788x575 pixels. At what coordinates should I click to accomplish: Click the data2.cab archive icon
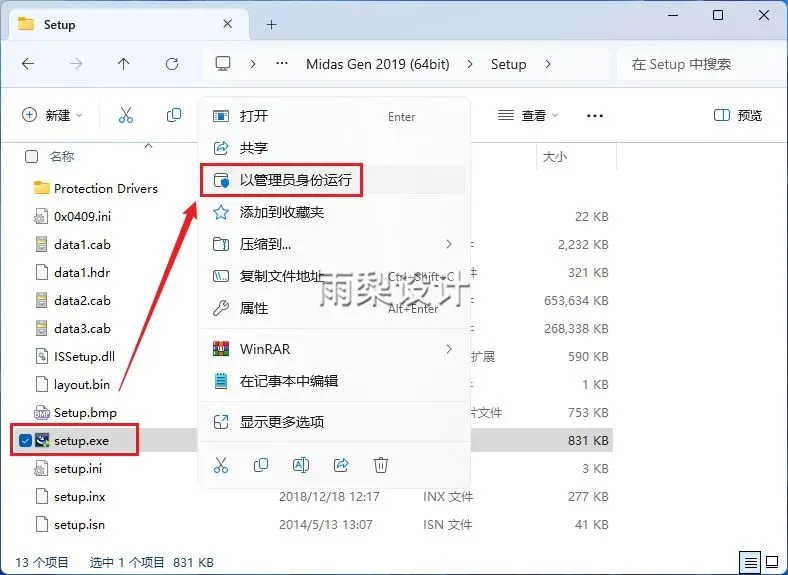pyautogui.click(x=42, y=301)
